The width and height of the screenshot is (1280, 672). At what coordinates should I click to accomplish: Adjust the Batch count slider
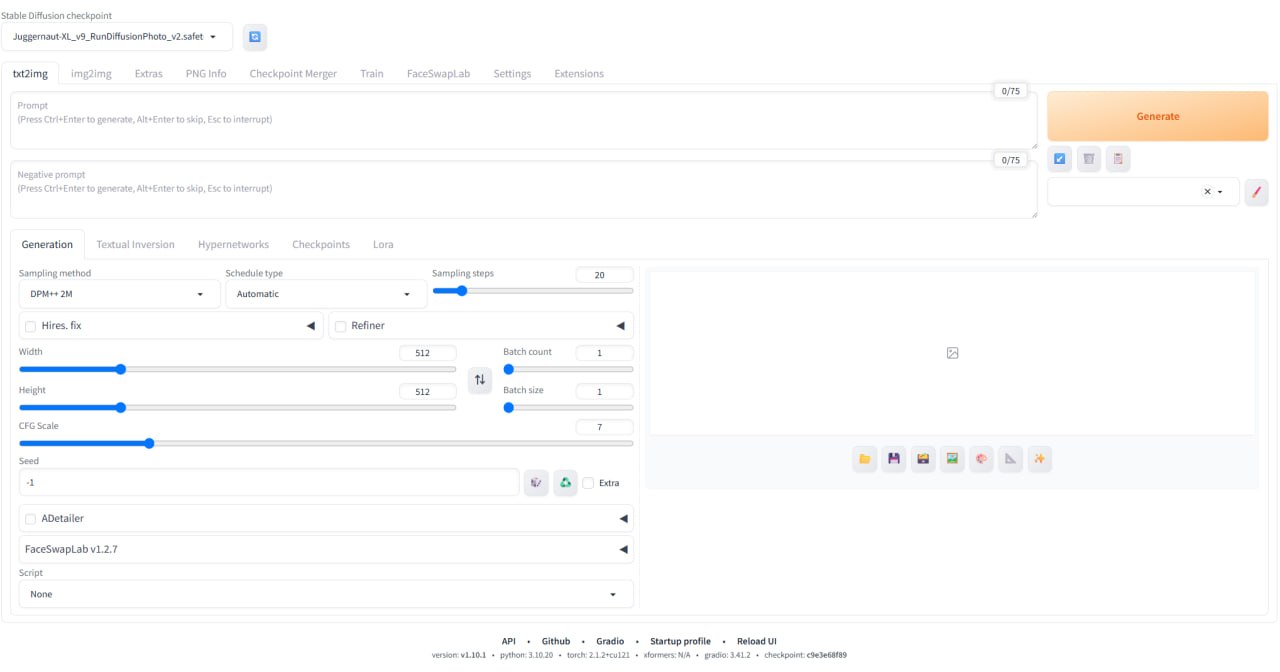tap(568, 369)
